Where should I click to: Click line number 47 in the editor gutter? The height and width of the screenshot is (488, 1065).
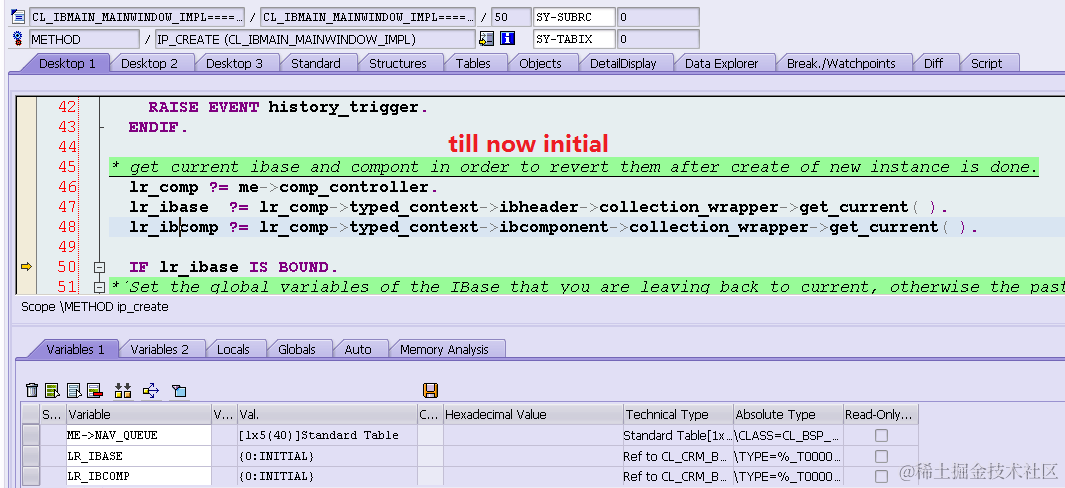click(x=67, y=207)
